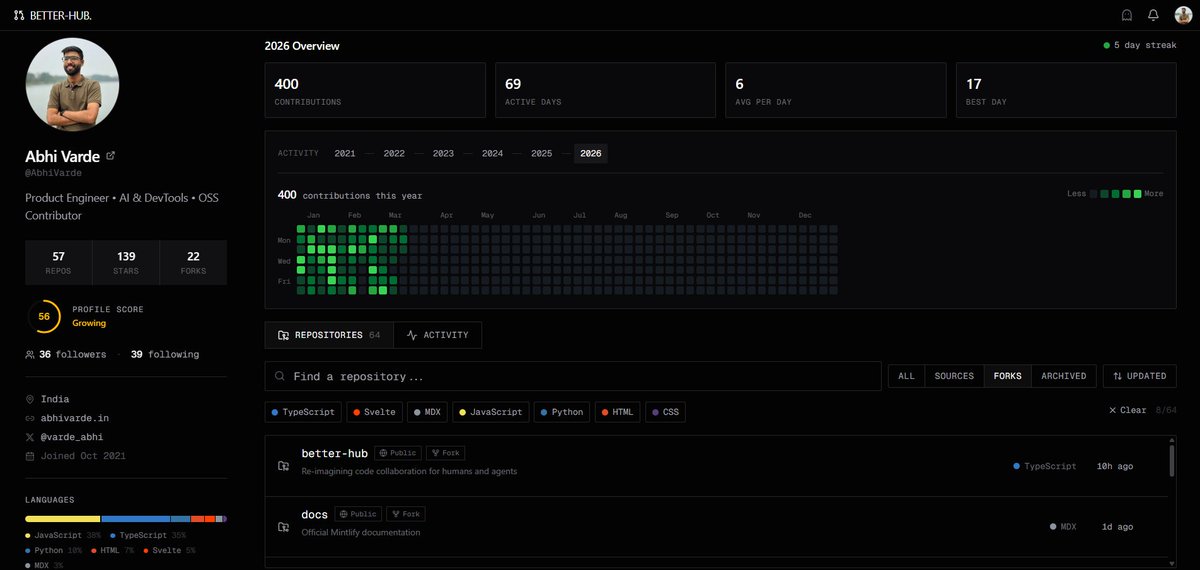Click the 139 STARS stat box
Screen dimensions: 1200x570
(x=126, y=263)
